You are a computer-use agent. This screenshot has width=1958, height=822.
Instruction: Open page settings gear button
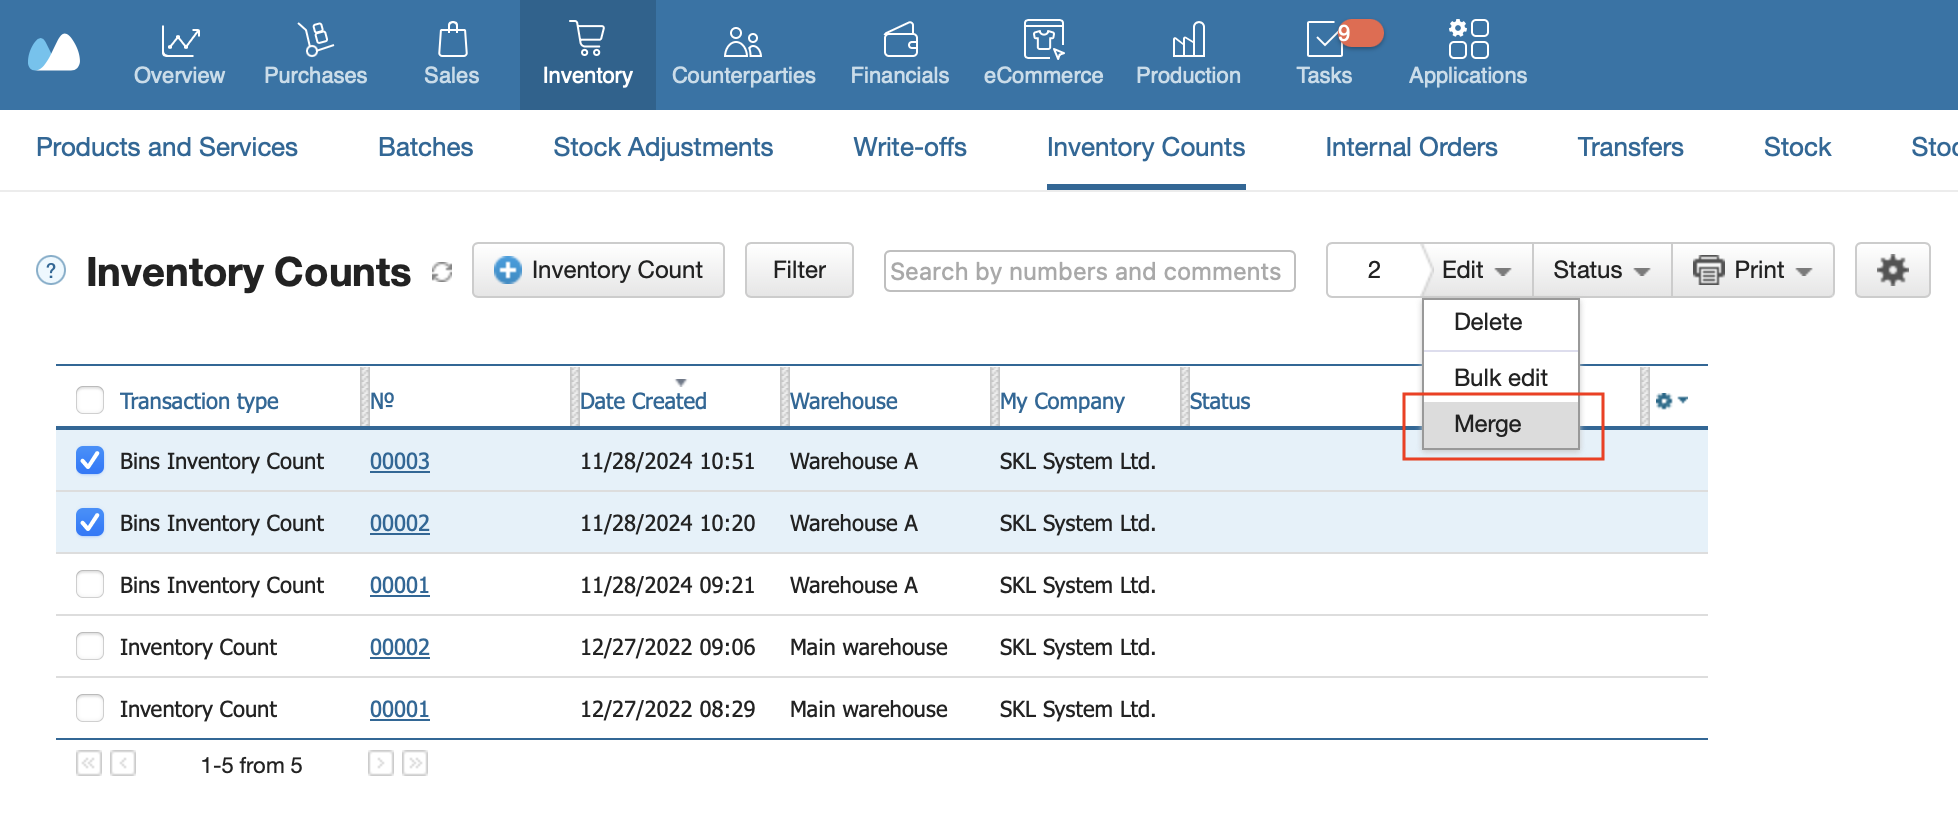pyautogui.click(x=1892, y=270)
